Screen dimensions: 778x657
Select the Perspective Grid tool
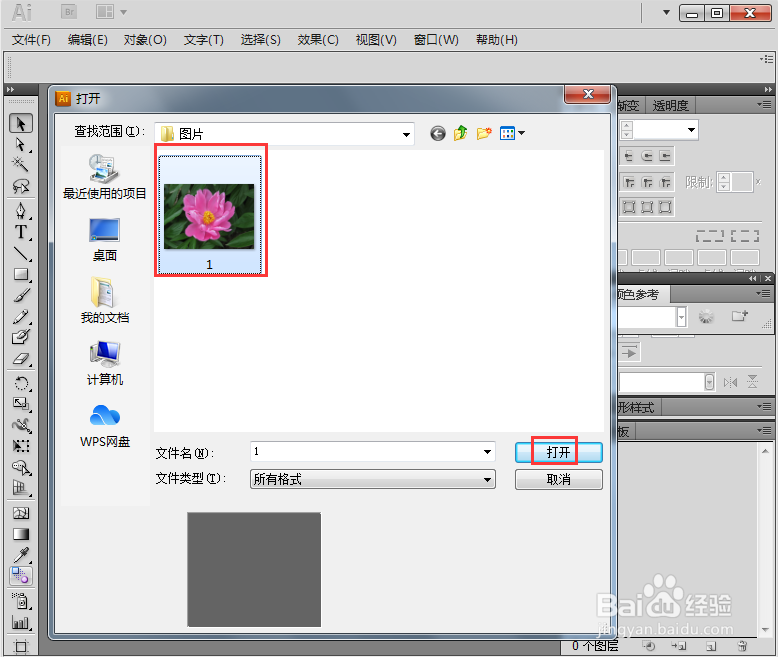coord(21,488)
